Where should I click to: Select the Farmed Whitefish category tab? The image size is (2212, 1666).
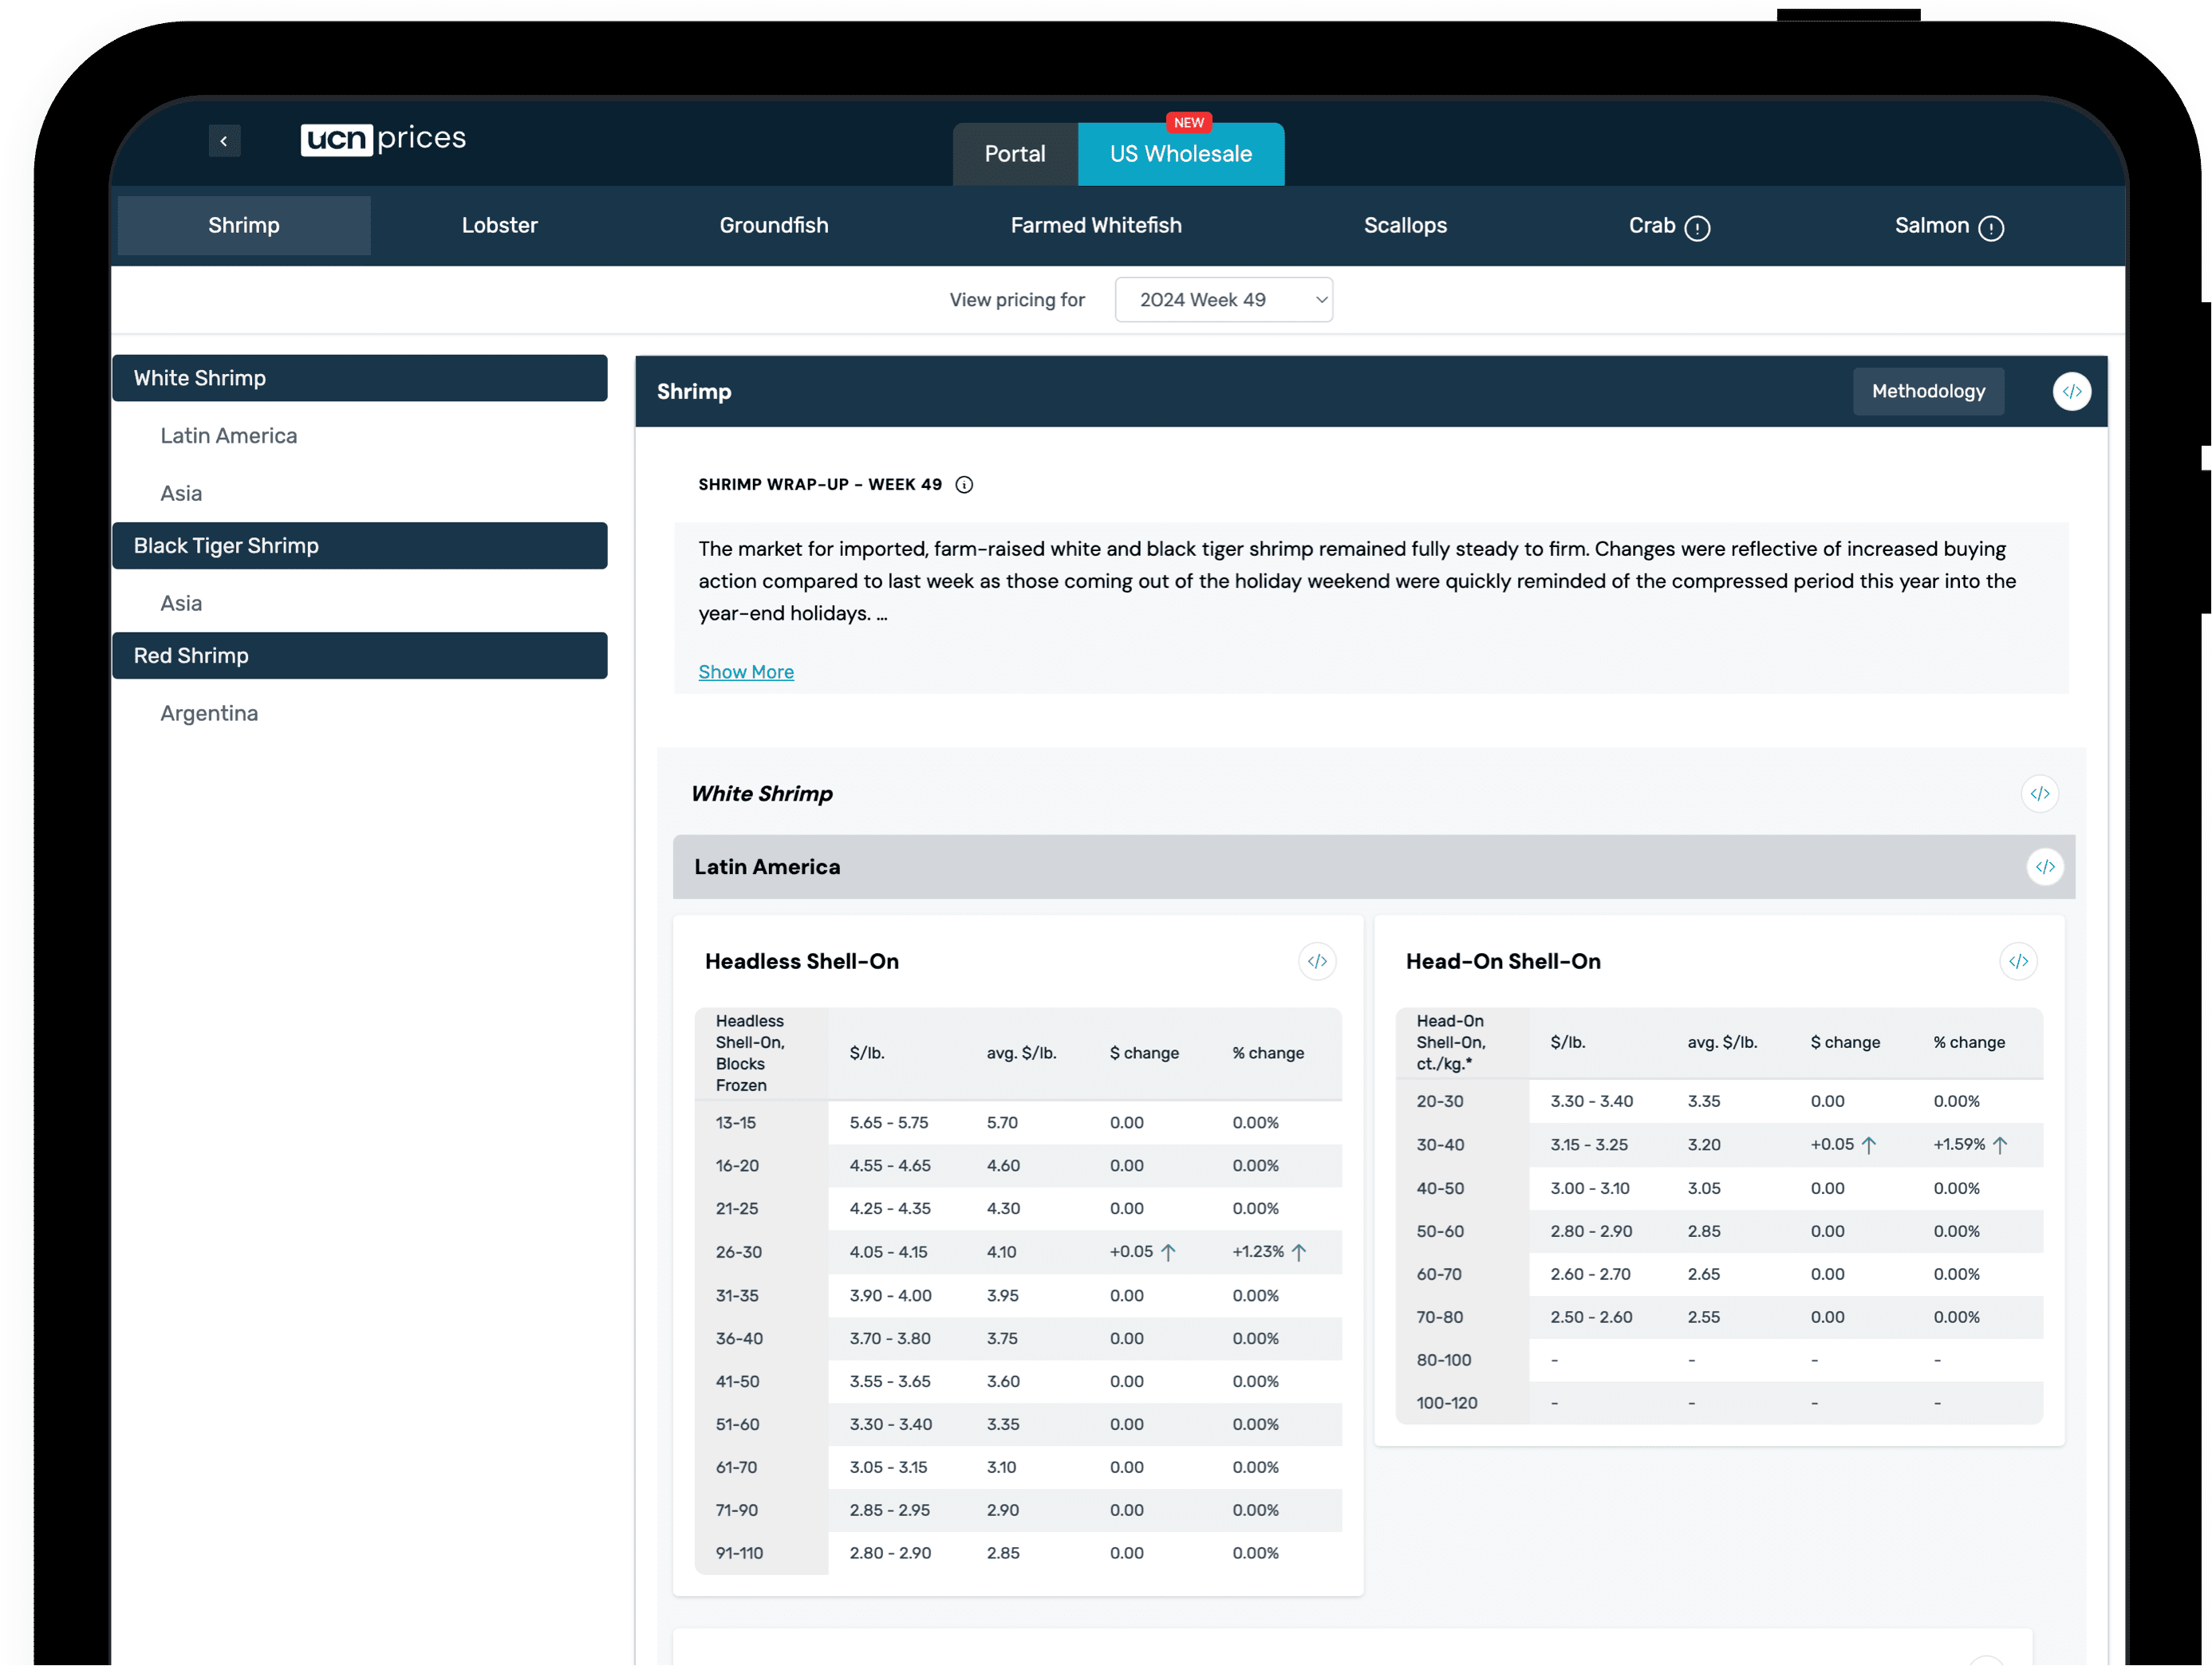coord(1095,226)
